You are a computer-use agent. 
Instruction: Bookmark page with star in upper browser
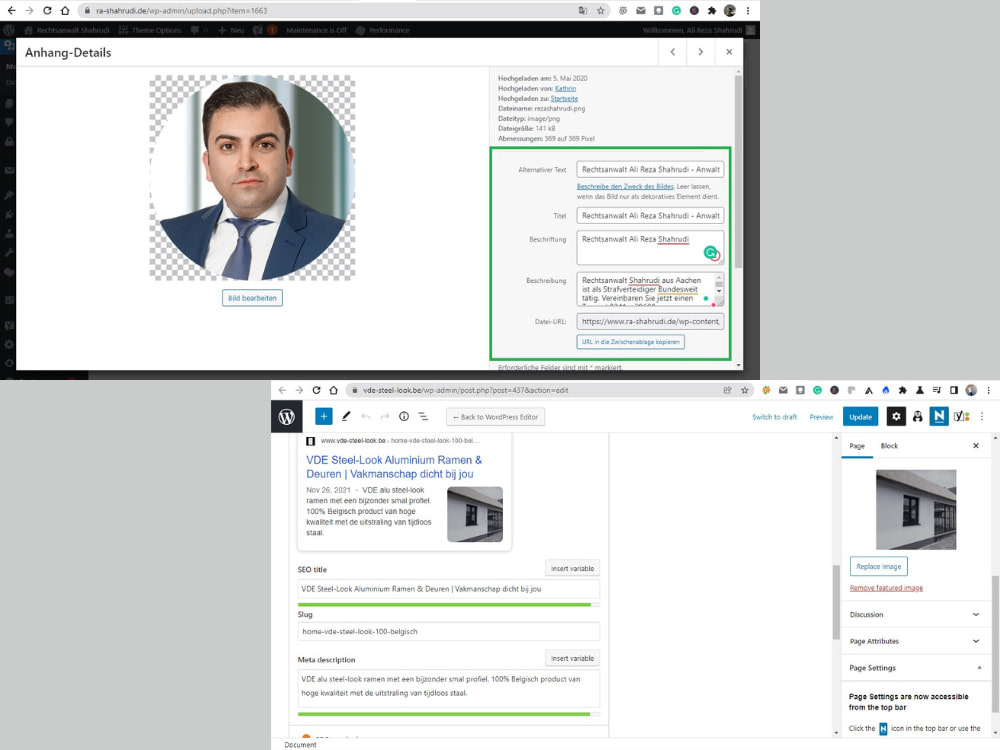point(600,10)
